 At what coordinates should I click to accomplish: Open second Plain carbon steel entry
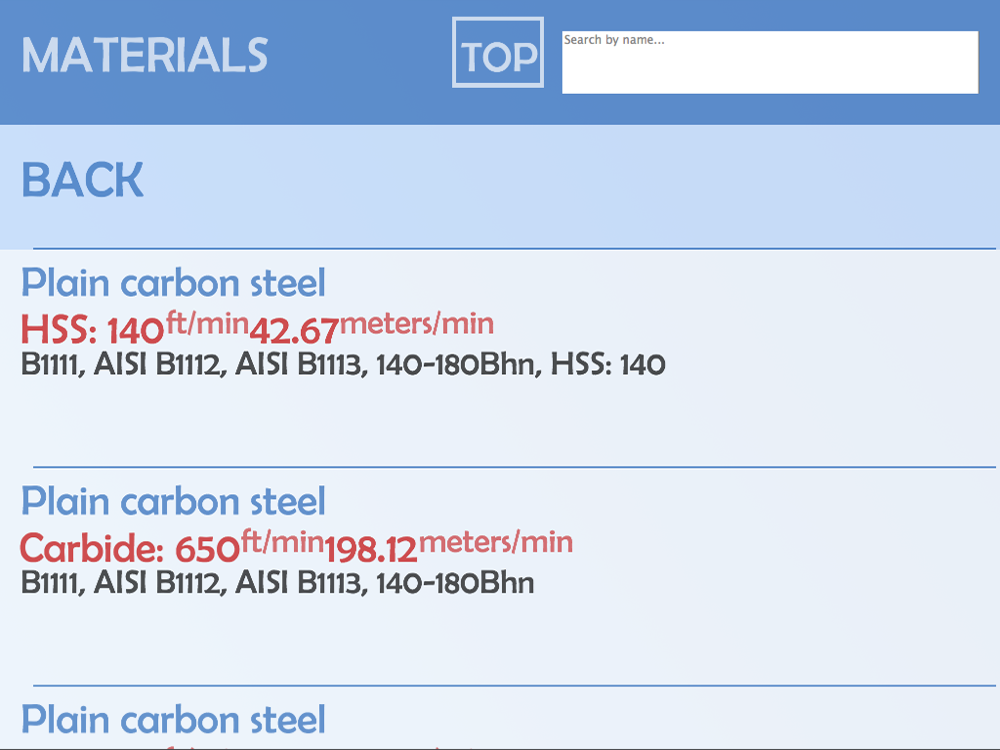[x=174, y=502]
